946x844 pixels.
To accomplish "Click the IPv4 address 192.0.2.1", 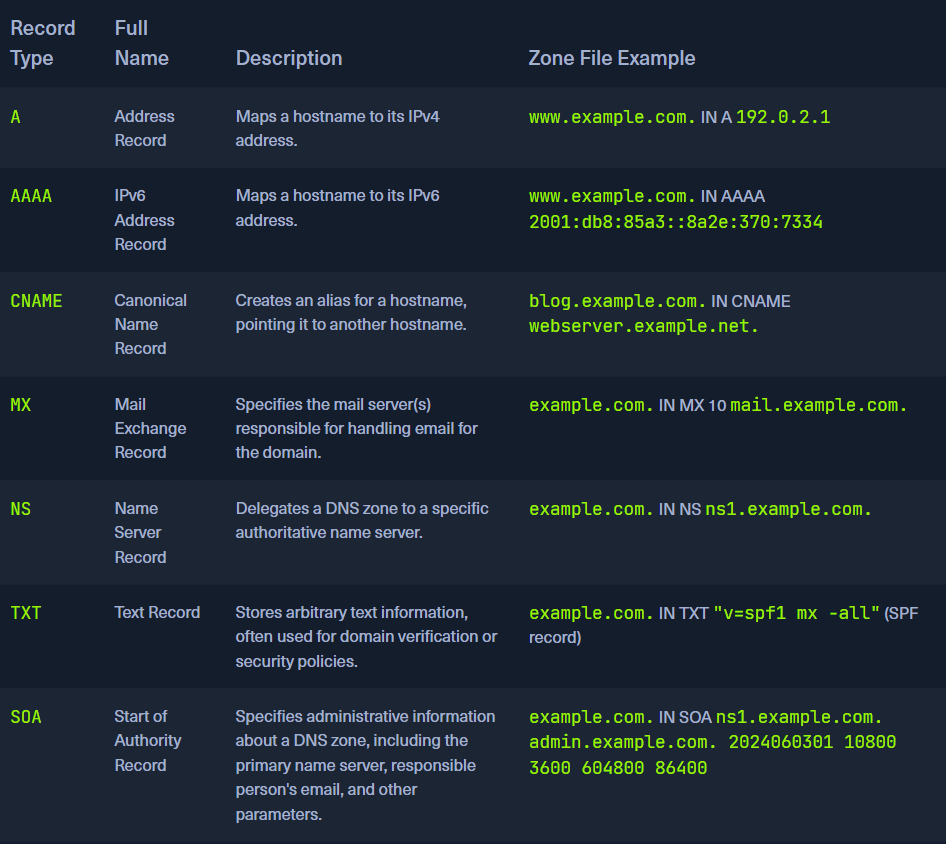I will [783, 117].
